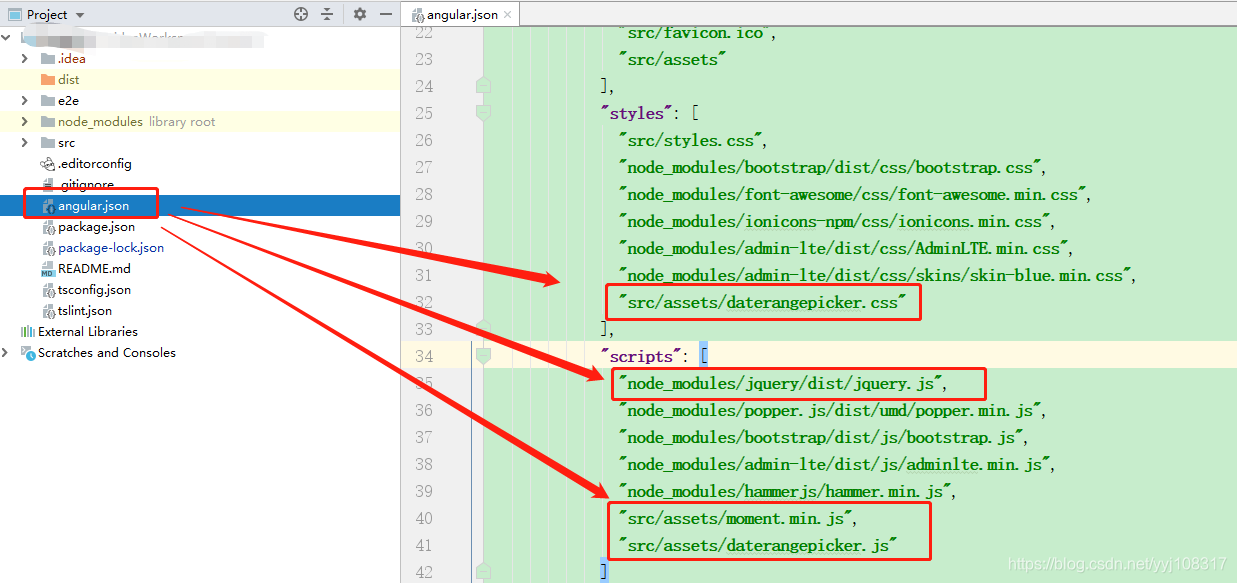This screenshot has width=1237, height=583.
Task: Click the .editorconfig gear icon
Action: [x=47, y=164]
